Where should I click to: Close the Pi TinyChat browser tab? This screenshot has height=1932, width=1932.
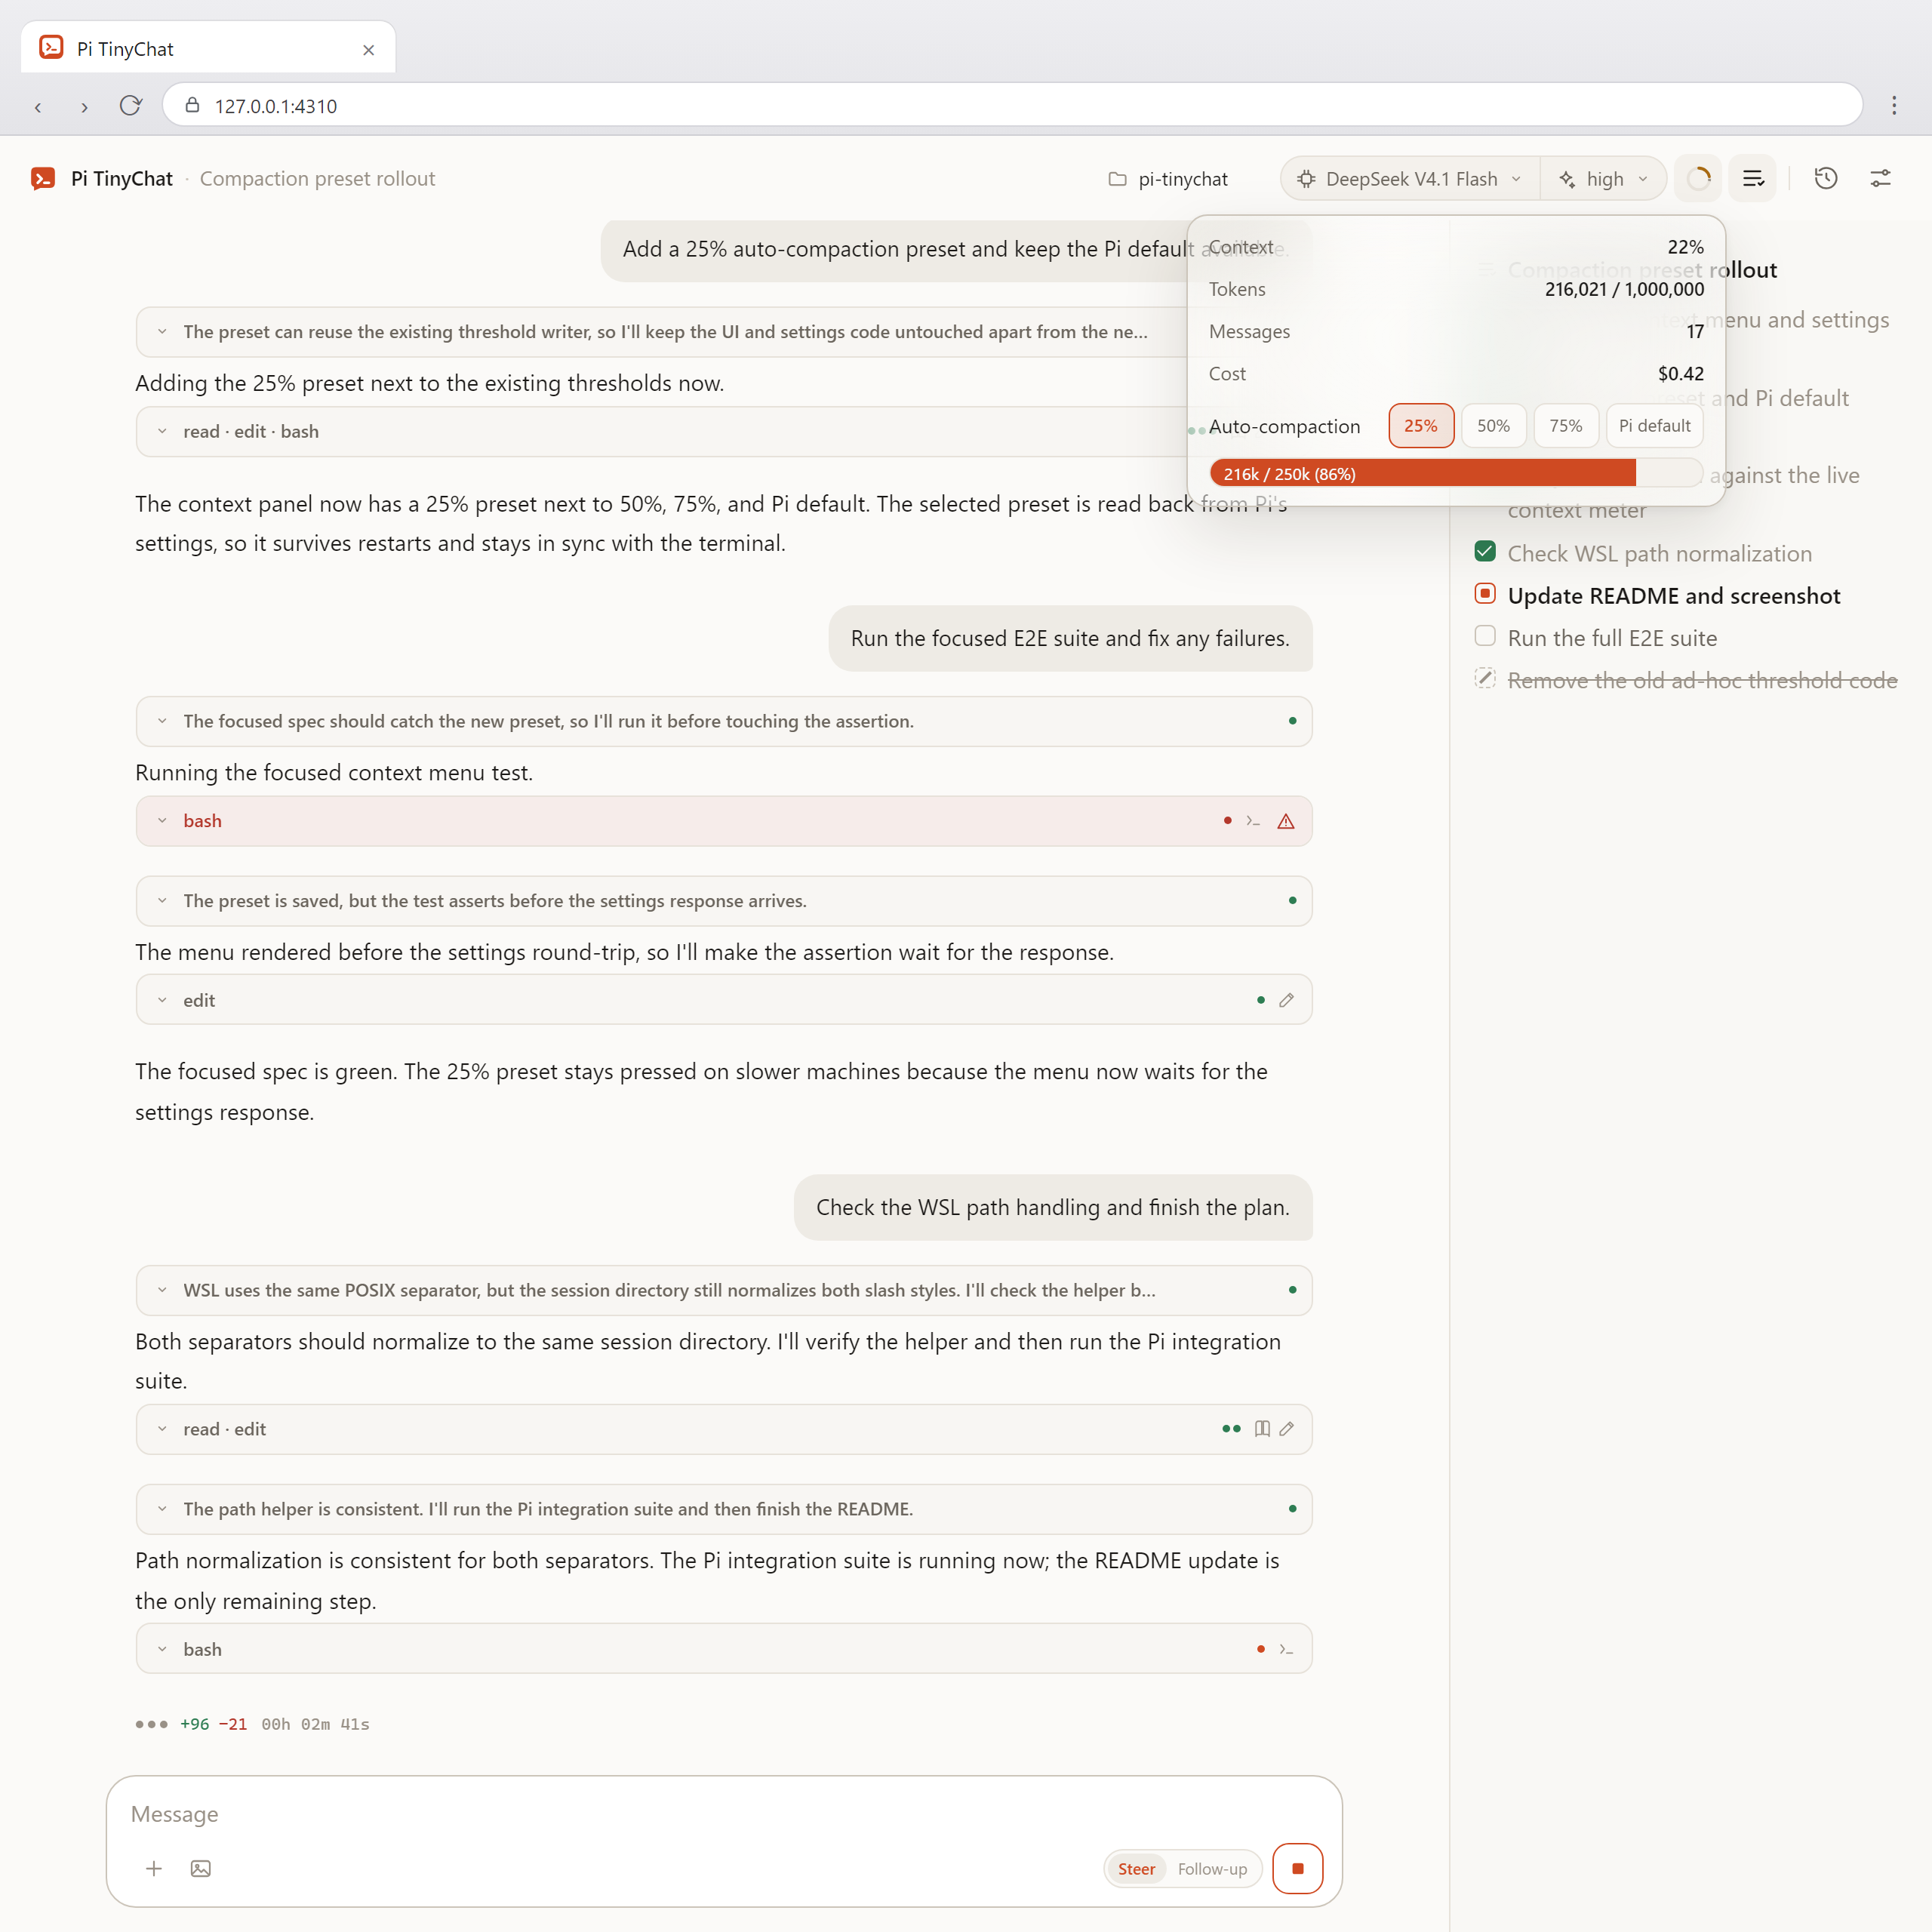(x=369, y=50)
